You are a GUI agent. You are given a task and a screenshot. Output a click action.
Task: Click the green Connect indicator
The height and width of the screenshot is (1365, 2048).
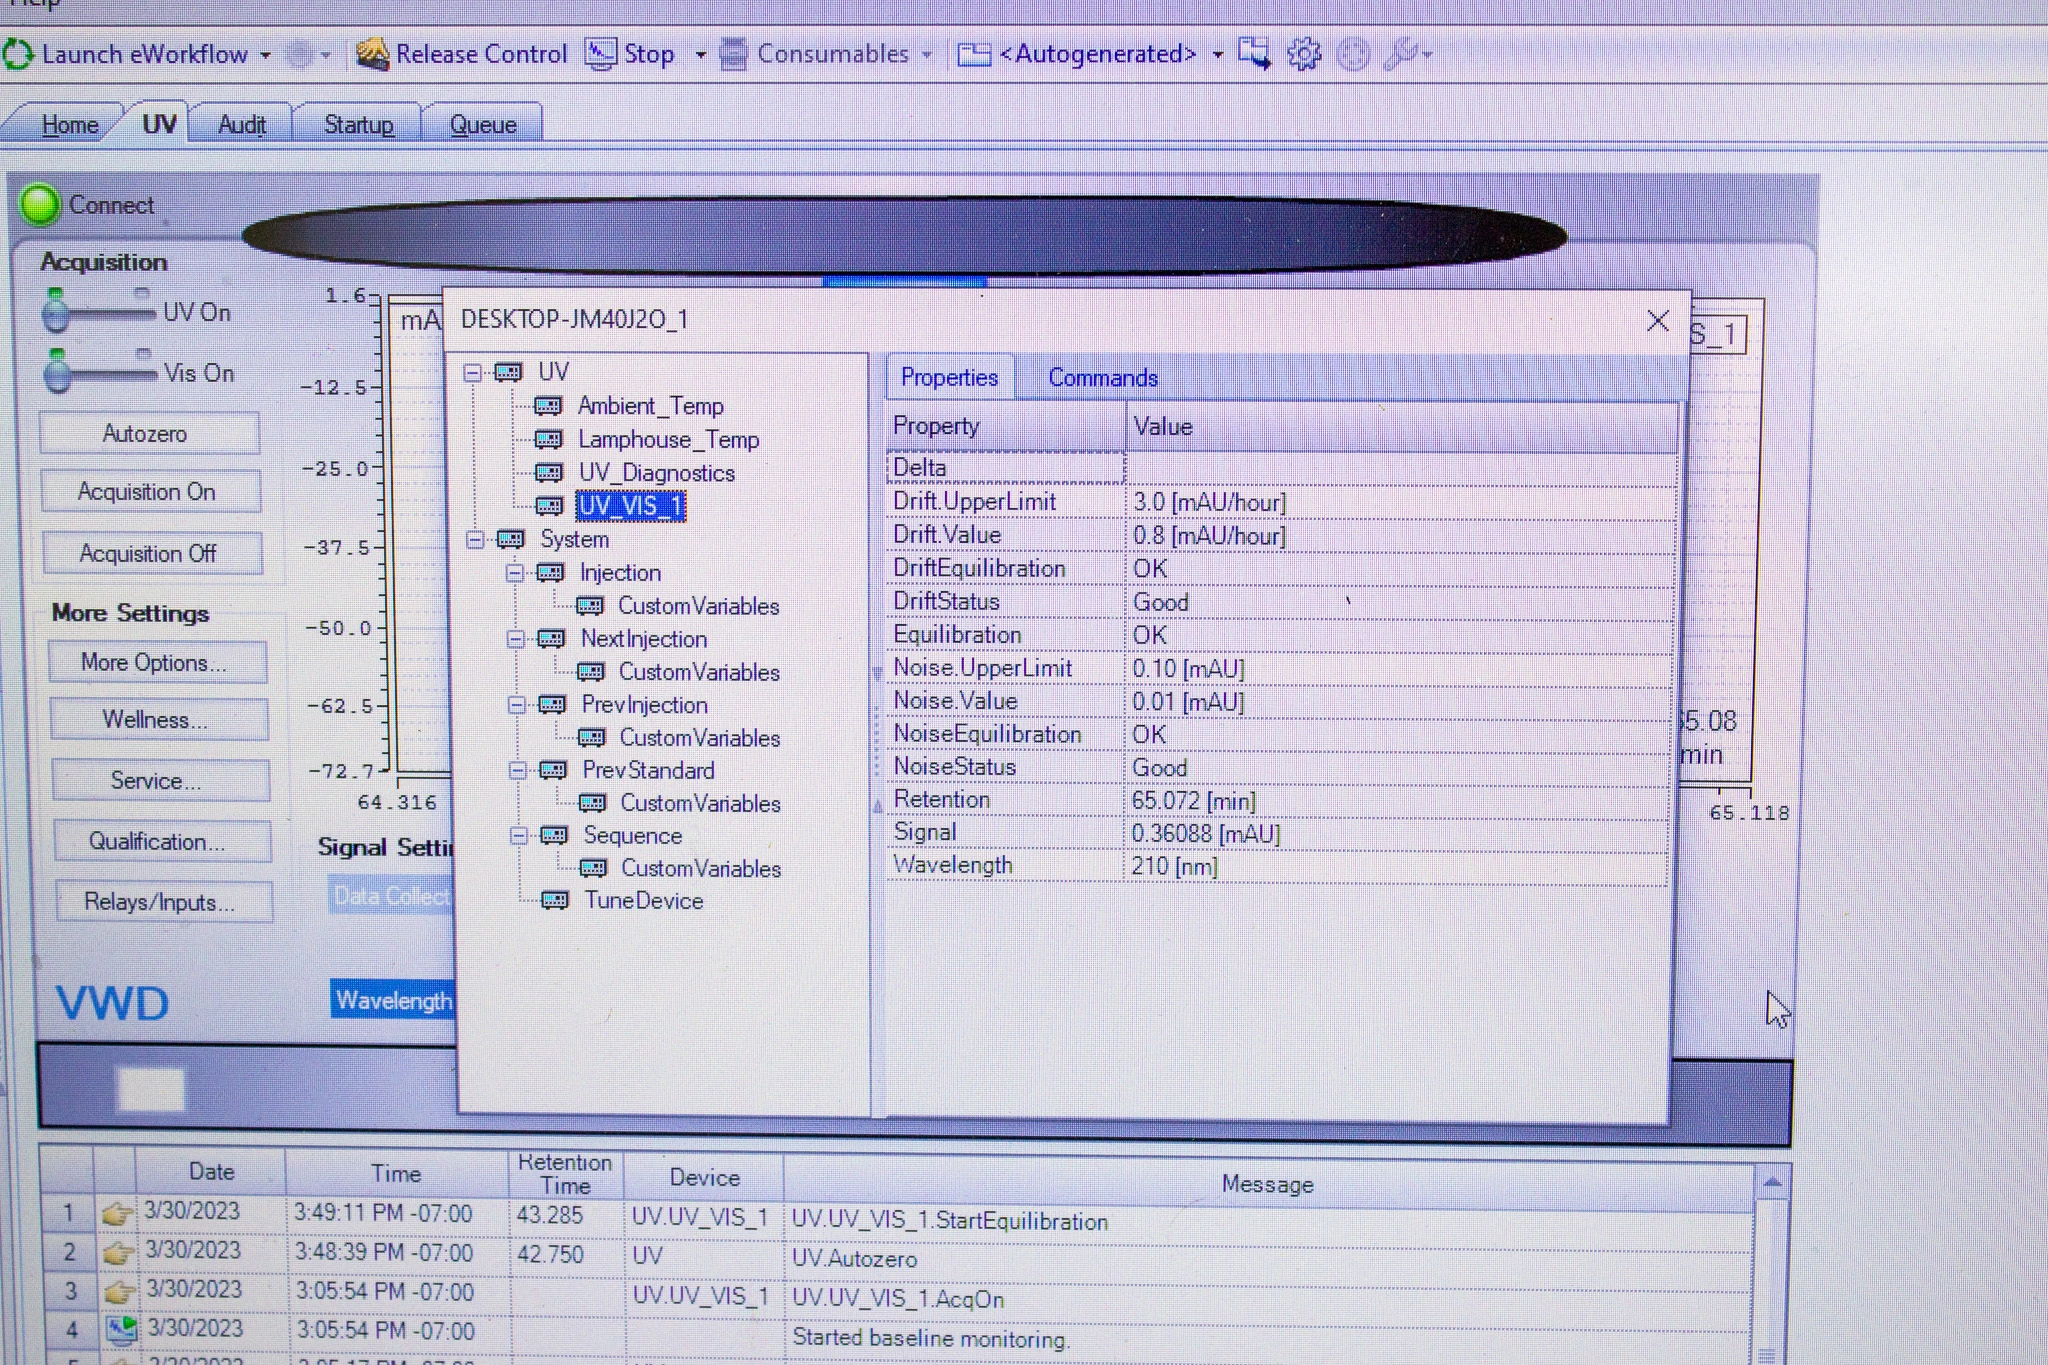tap(40, 205)
